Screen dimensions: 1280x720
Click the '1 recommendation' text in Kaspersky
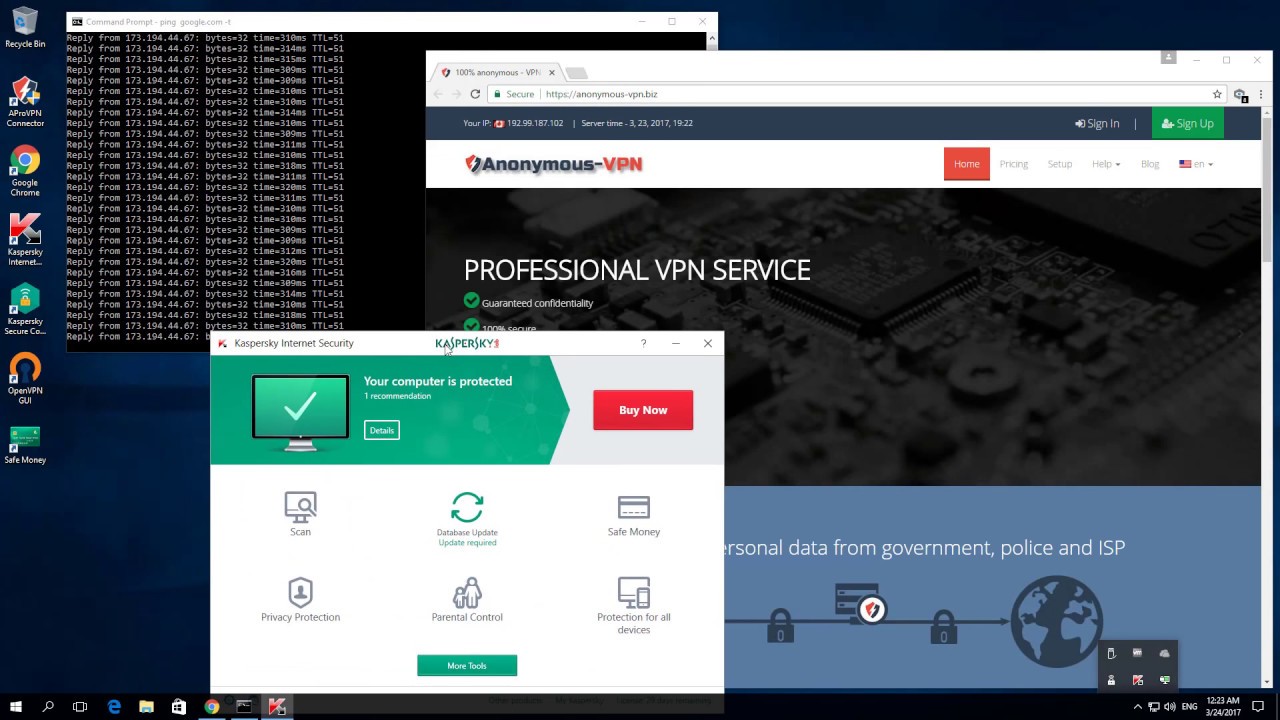pos(397,396)
